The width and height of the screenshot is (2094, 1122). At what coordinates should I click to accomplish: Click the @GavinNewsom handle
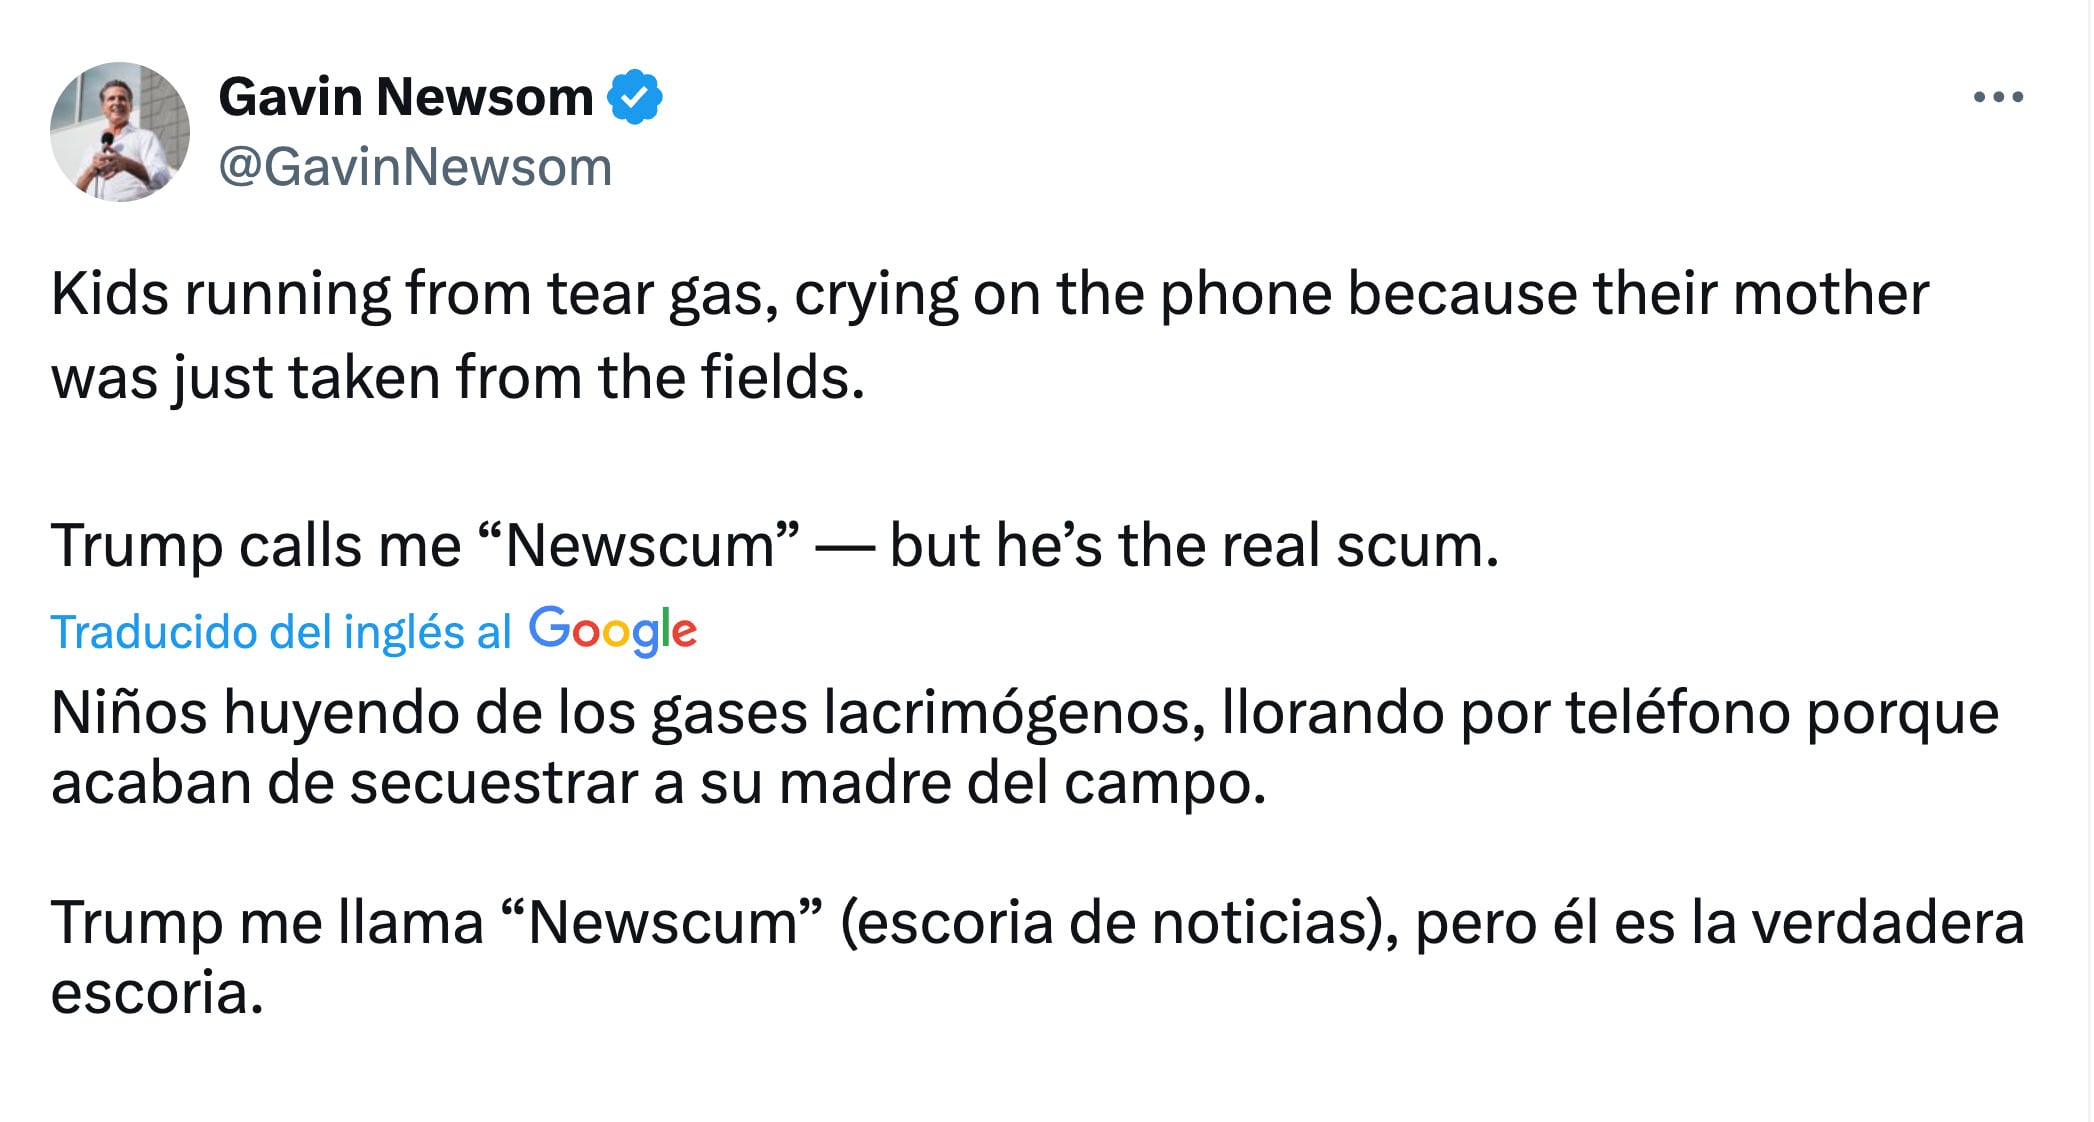pos(415,166)
